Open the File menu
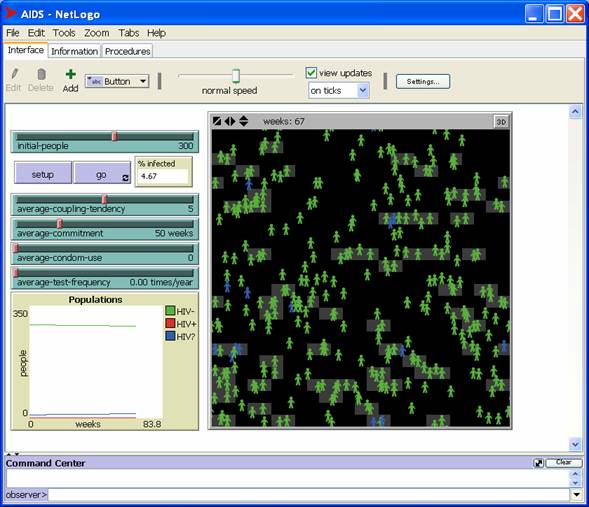Image resolution: width=589 pixels, height=507 pixels. tap(13, 33)
